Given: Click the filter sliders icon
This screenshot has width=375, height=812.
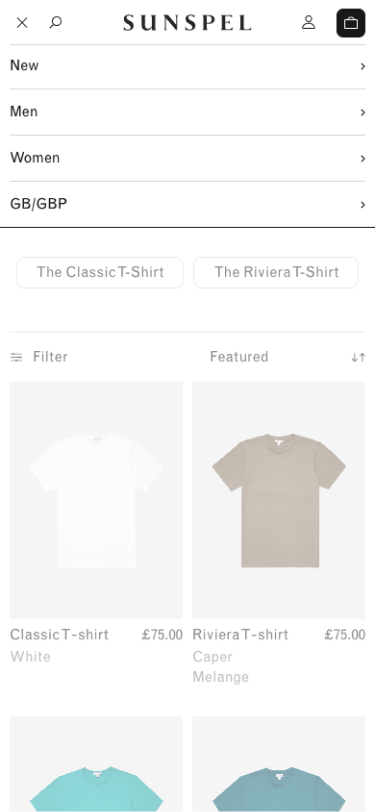Looking at the screenshot, I should (x=17, y=357).
